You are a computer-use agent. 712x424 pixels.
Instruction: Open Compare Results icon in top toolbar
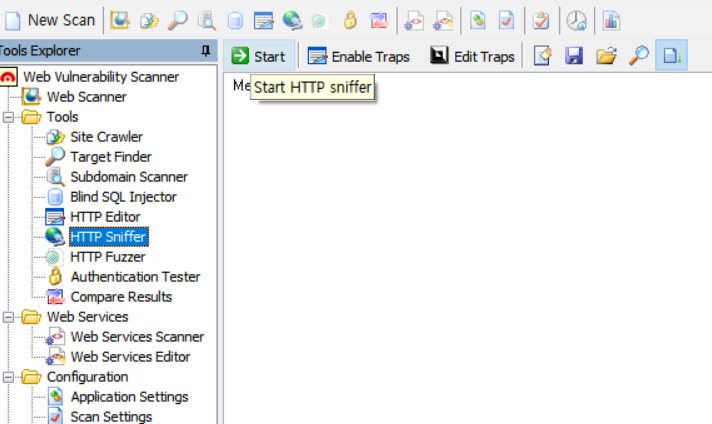coord(378,20)
